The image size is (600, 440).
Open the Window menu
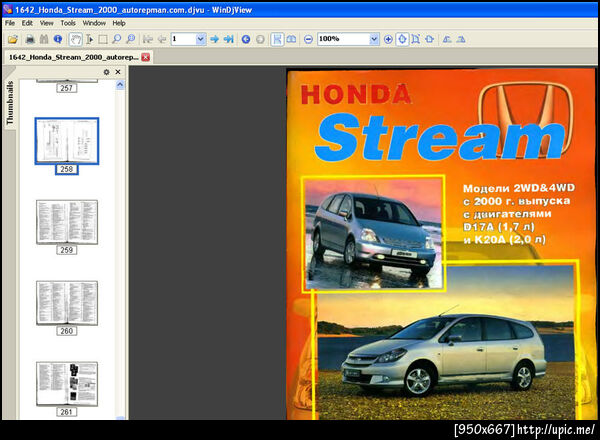(x=94, y=23)
